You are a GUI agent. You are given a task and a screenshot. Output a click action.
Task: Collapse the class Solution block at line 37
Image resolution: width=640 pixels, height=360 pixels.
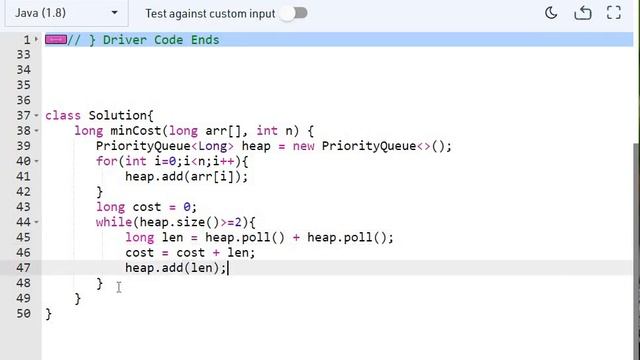tap(36, 116)
